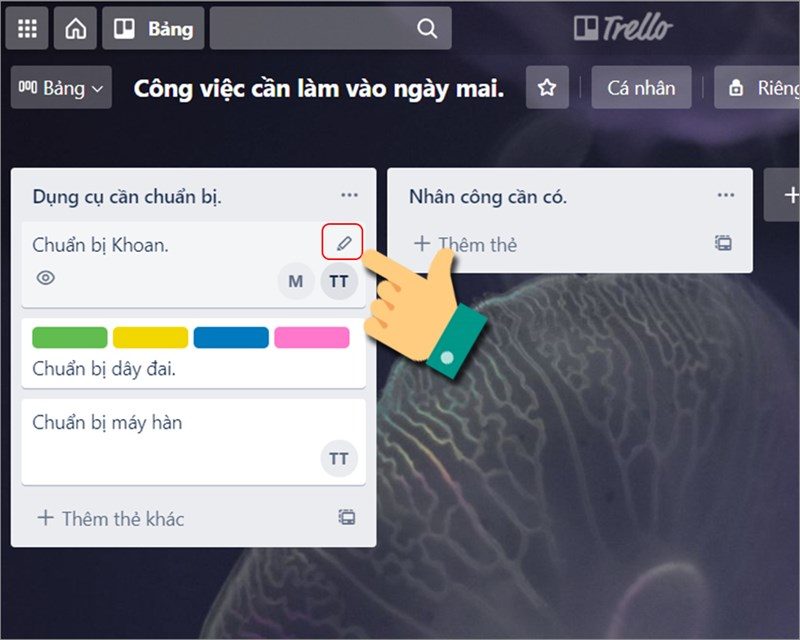Image resolution: width=800 pixels, height=640 pixels.
Task: Expand the Bảng view switcher dropdown
Action: point(61,87)
